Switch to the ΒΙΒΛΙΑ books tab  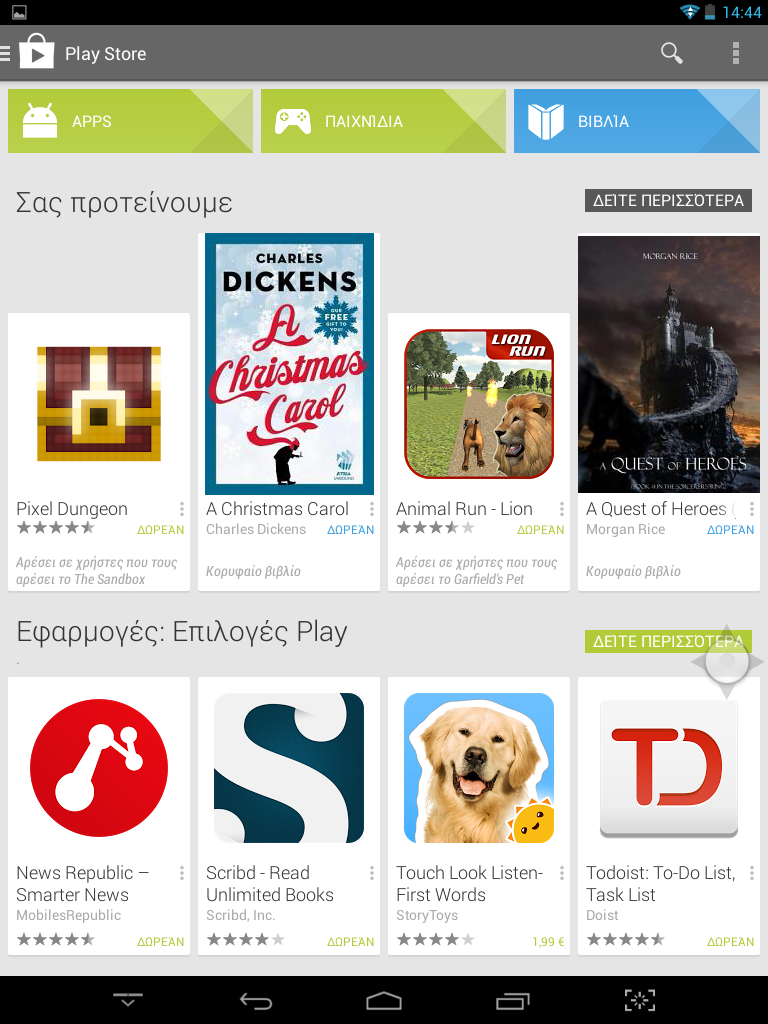click(637, 121)
